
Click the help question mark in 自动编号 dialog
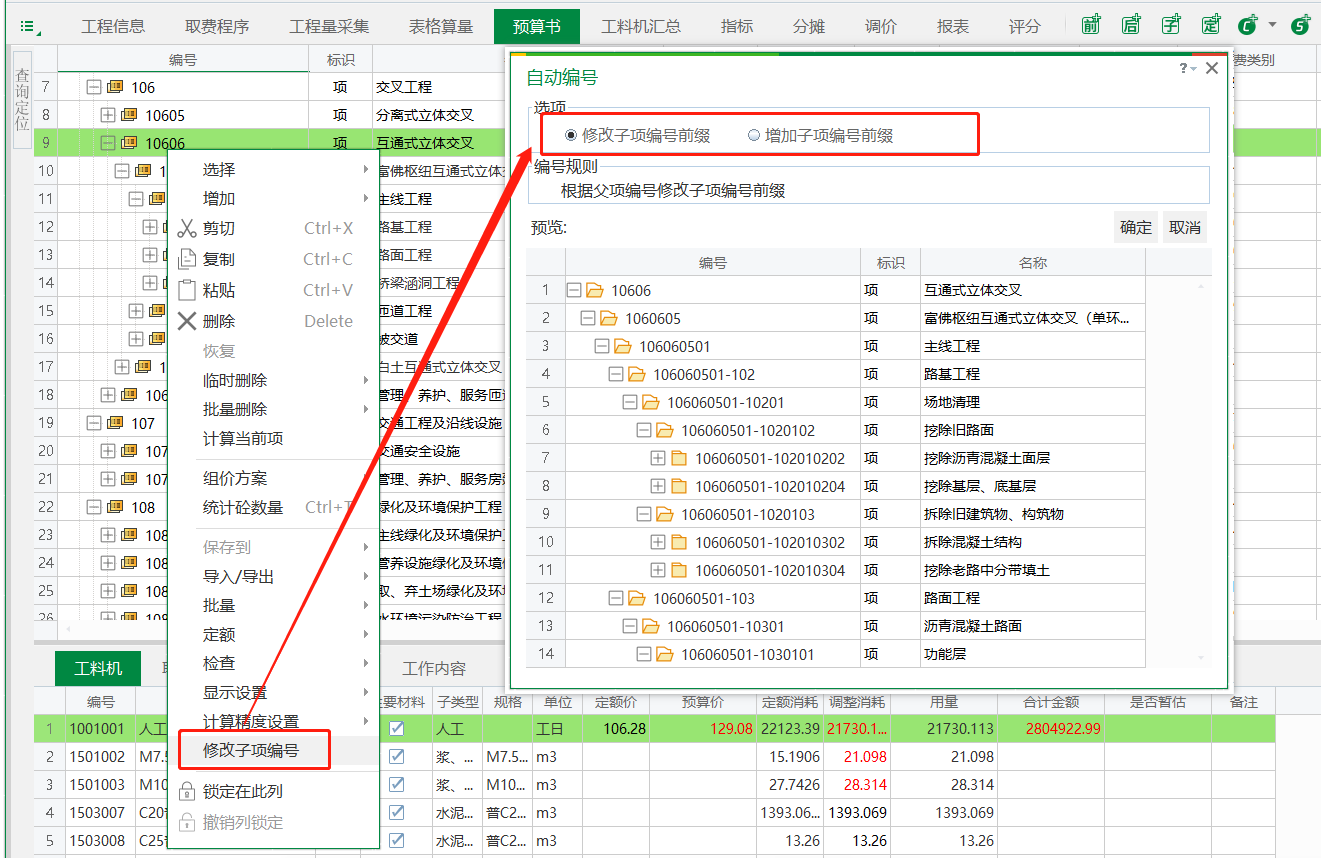coord(1183,68)
